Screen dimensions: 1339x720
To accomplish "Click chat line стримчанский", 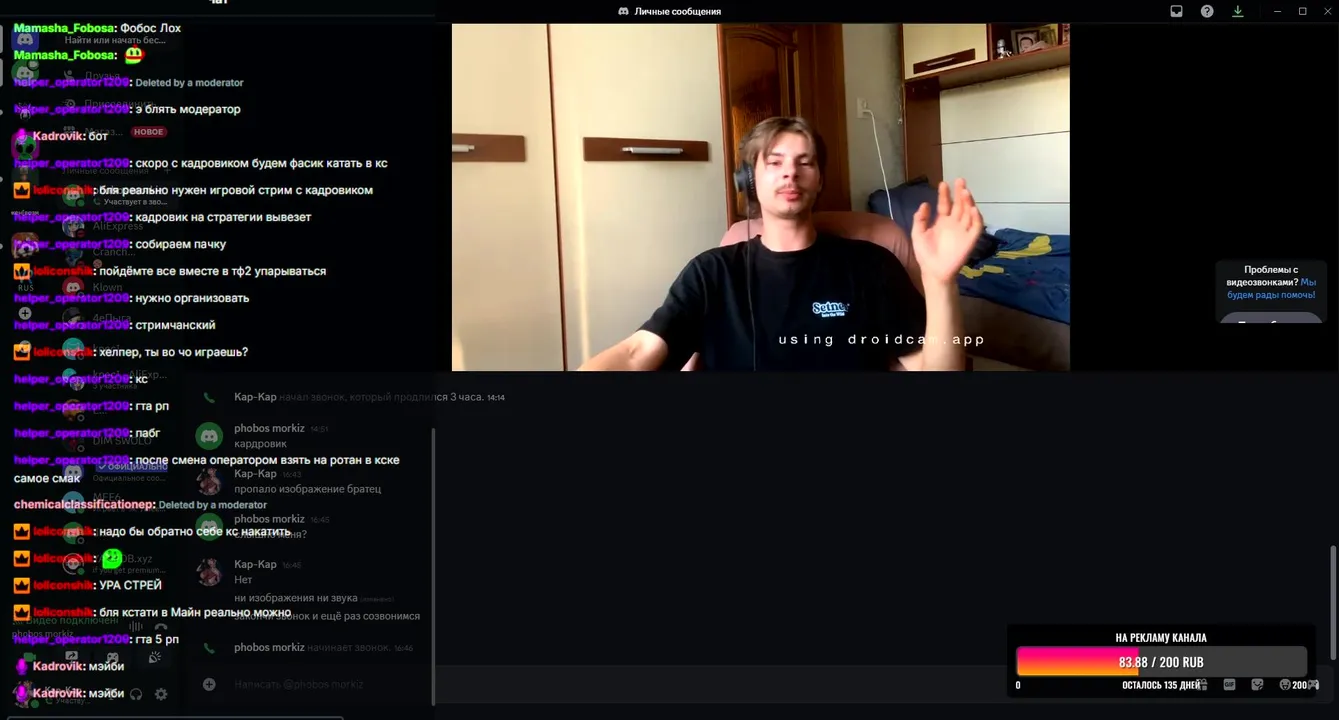I will pyautogui.click(x=115, y=325).
